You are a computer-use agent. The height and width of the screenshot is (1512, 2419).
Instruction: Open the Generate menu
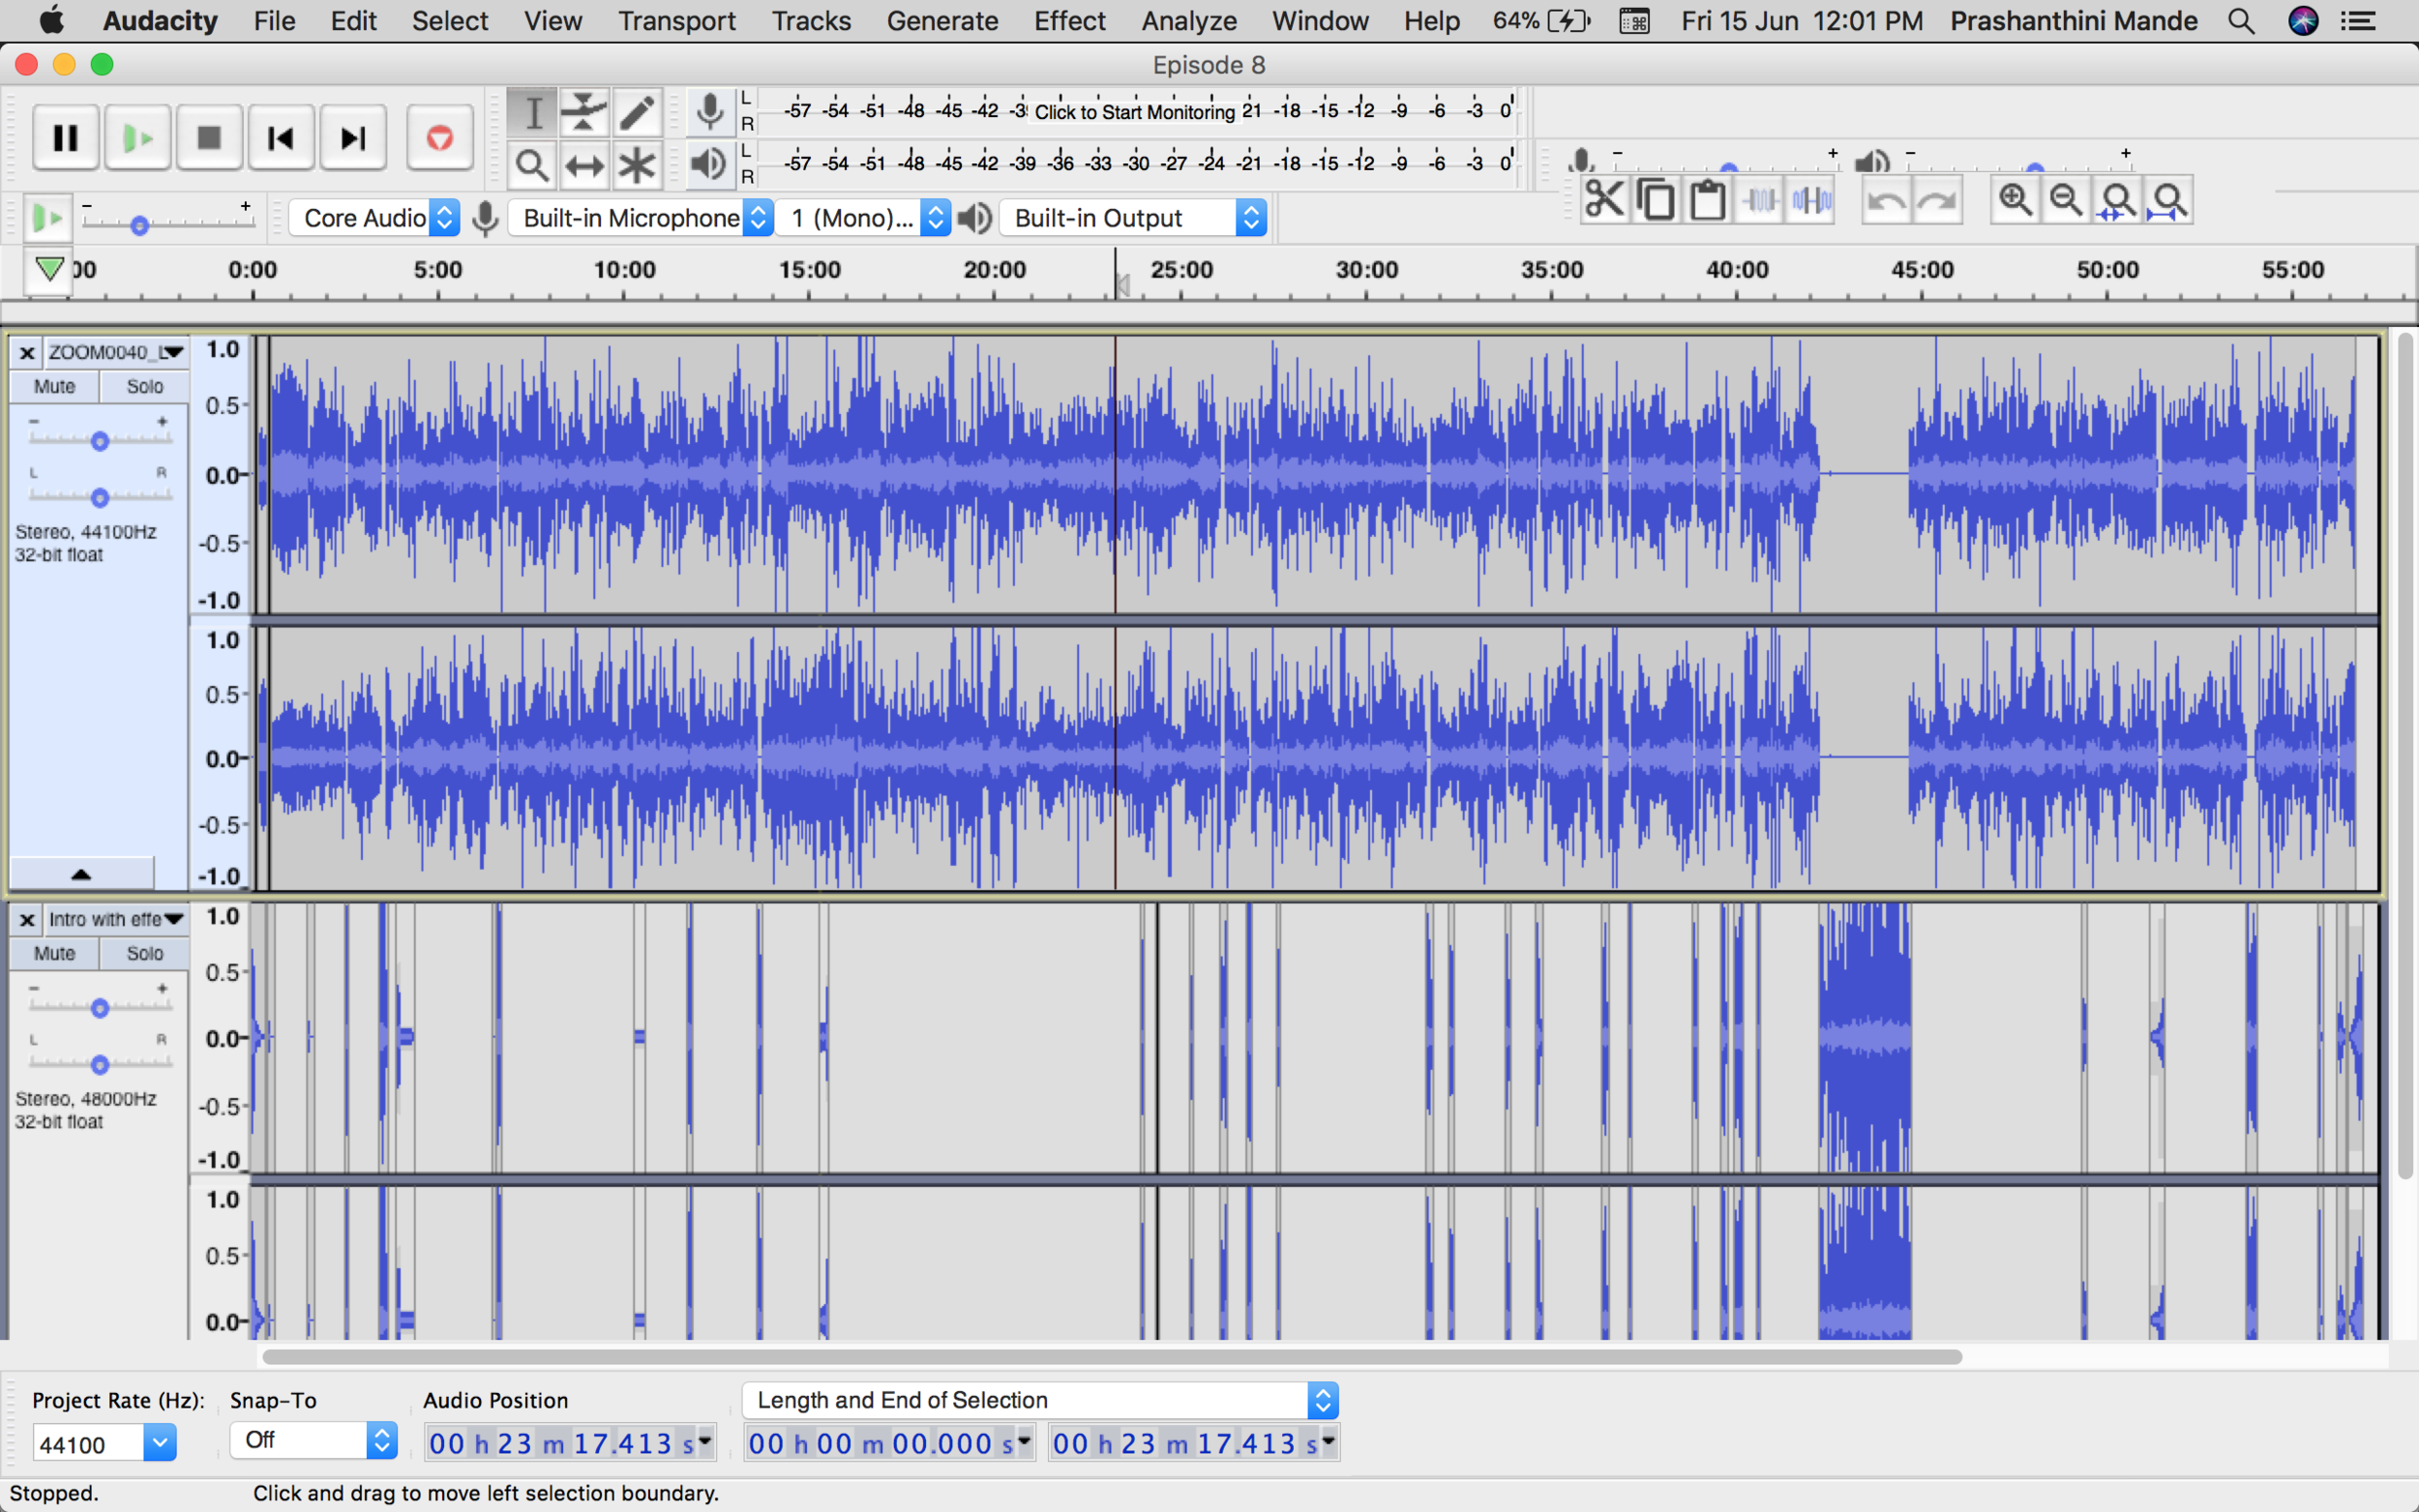[941, 21]
